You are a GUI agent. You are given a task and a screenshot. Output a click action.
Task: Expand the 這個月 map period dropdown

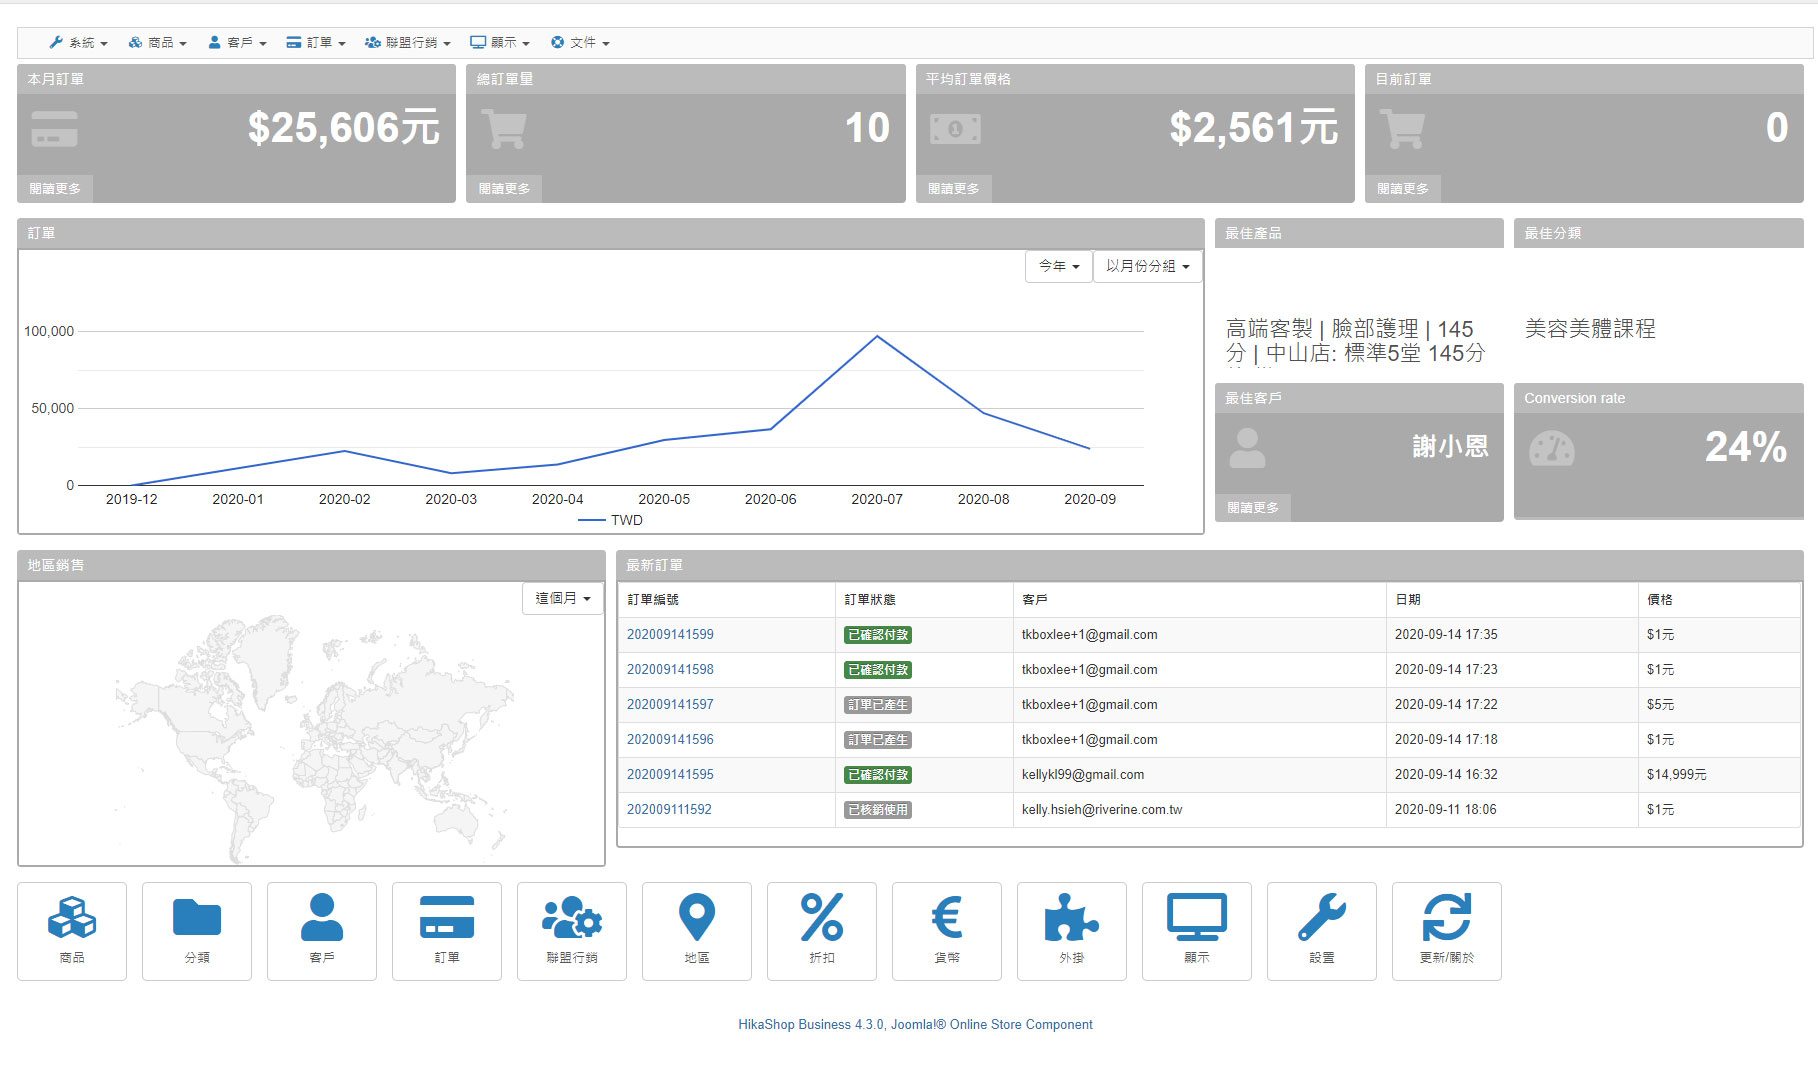pyautogui.click(x=563, y=598)
